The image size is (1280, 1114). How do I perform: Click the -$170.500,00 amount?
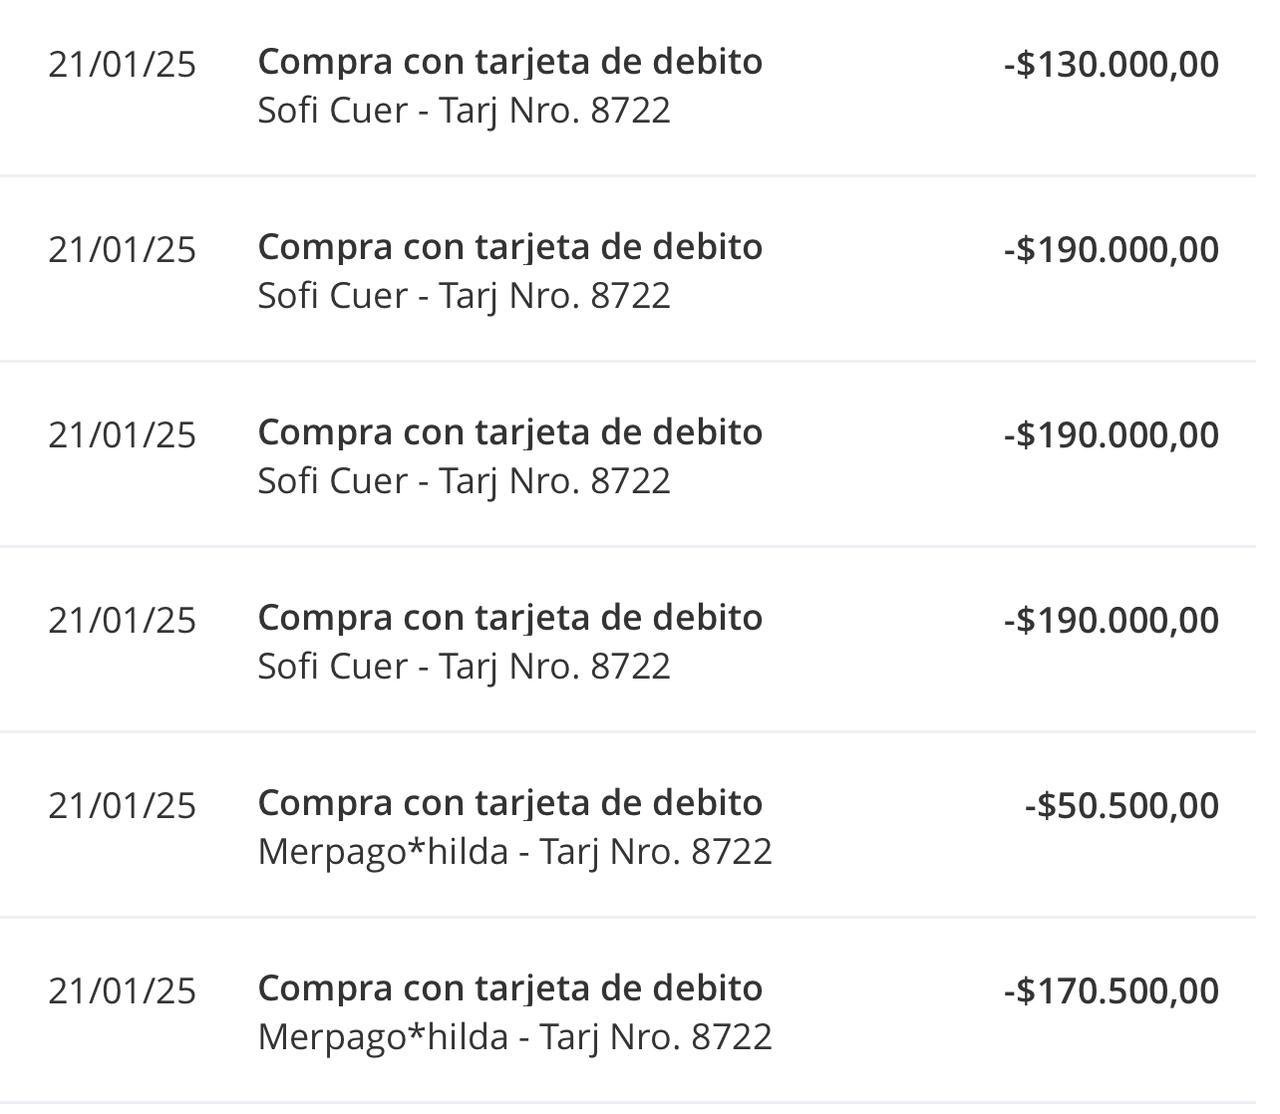[x=1111, y=991]
